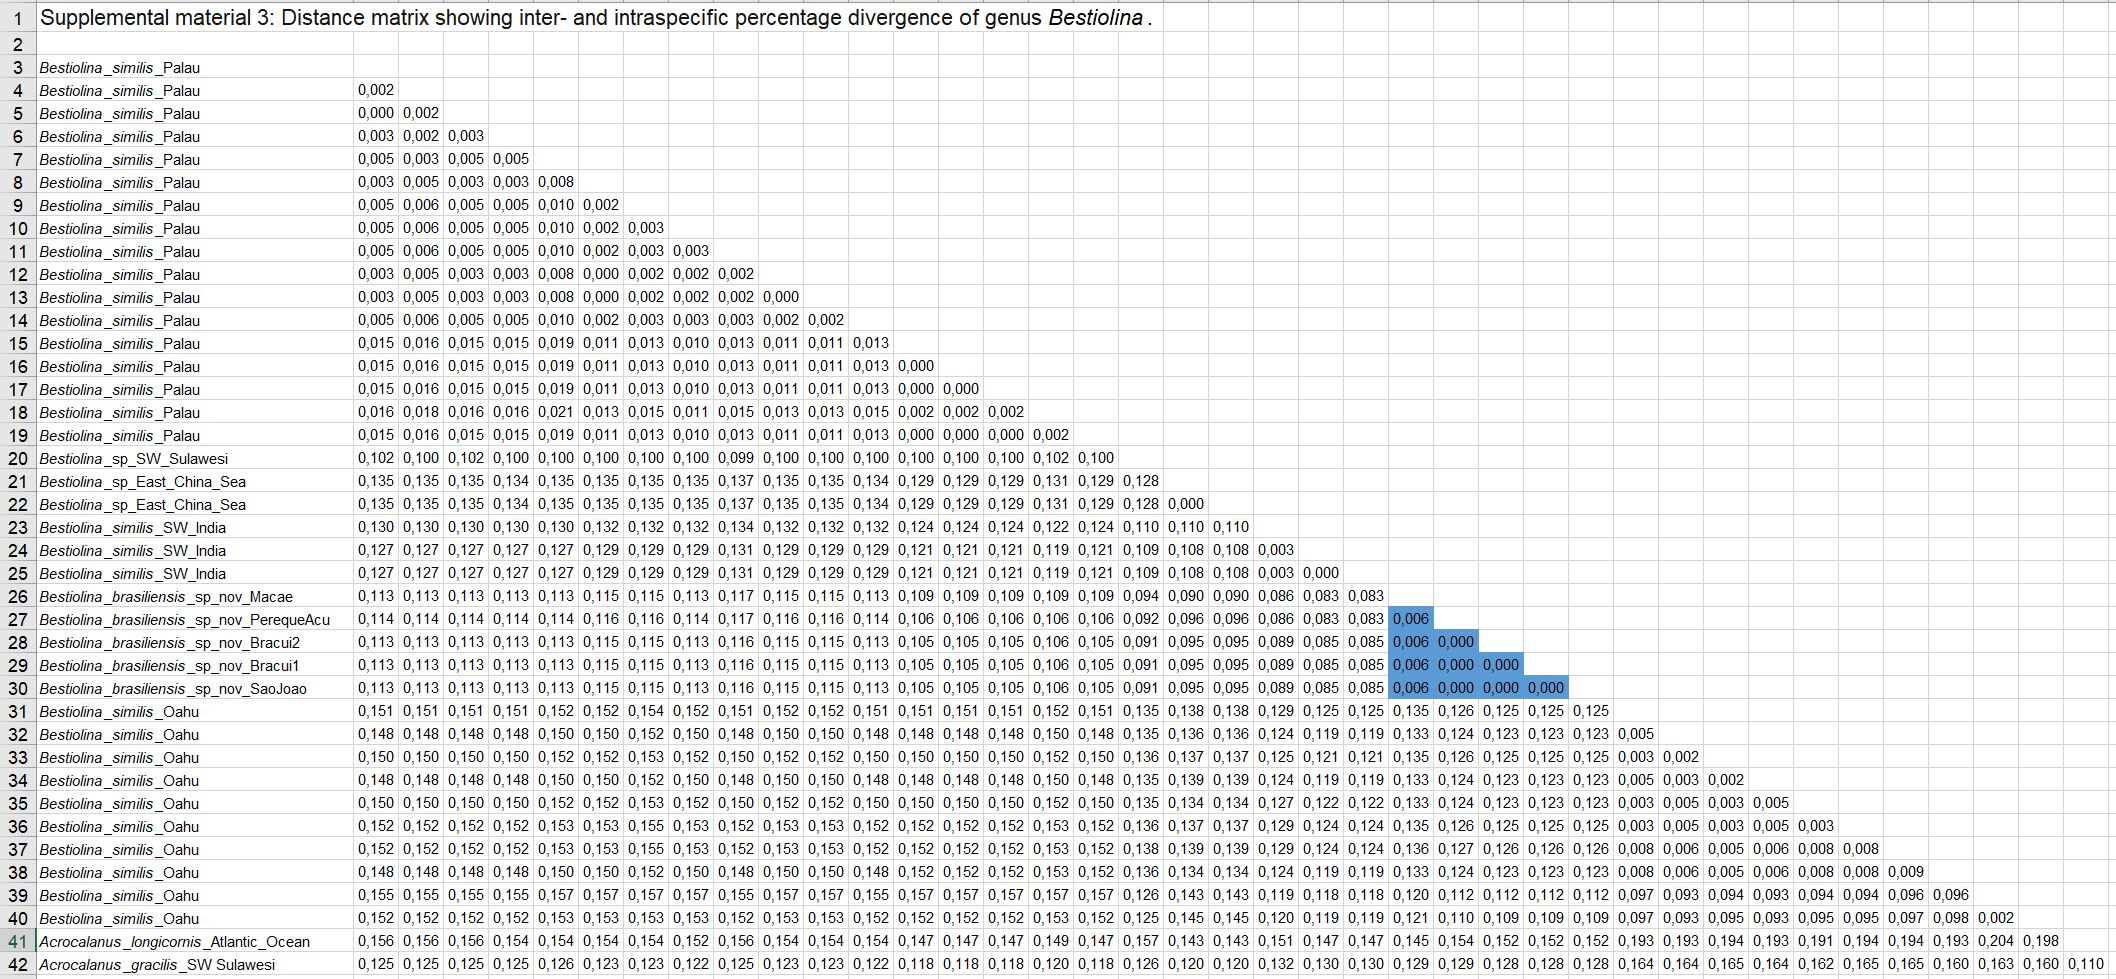Screen dimensions: 2116x979
Task: Select last blue highlighted cell in row 30
Action: tap(1546, 688)
